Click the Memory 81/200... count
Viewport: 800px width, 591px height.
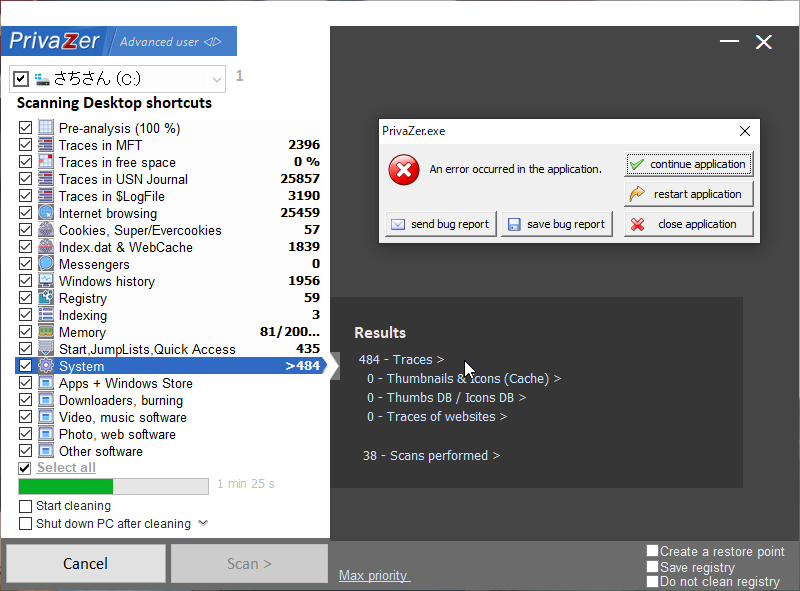point(290,332)
